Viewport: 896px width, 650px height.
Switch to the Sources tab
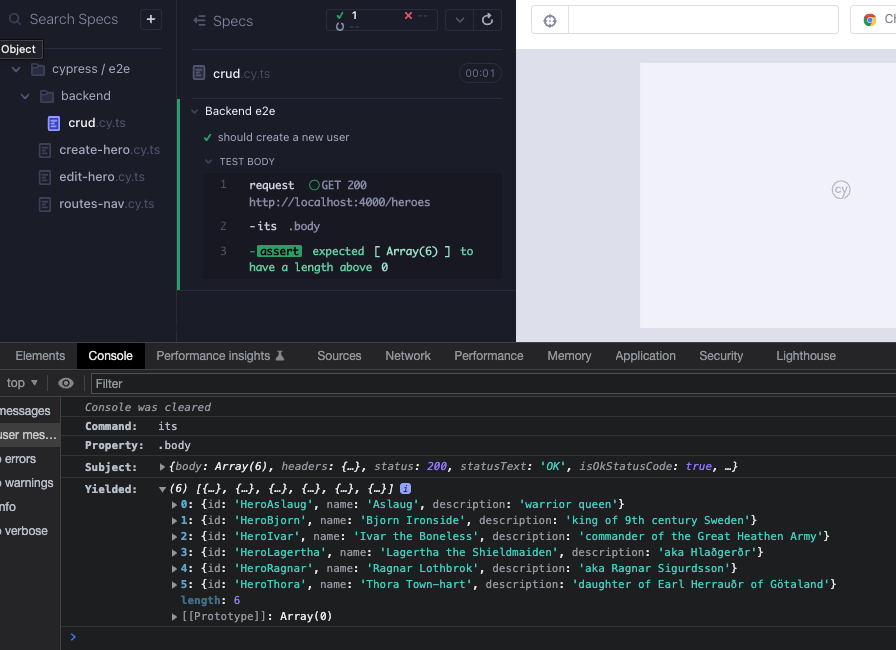click(x=339, y=356)
